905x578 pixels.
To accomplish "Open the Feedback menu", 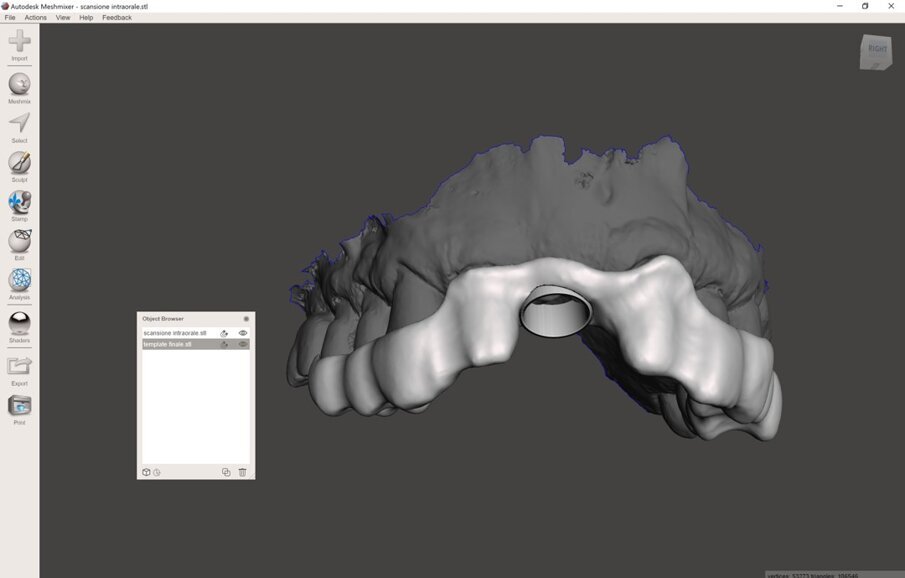I will coord(117,17).
